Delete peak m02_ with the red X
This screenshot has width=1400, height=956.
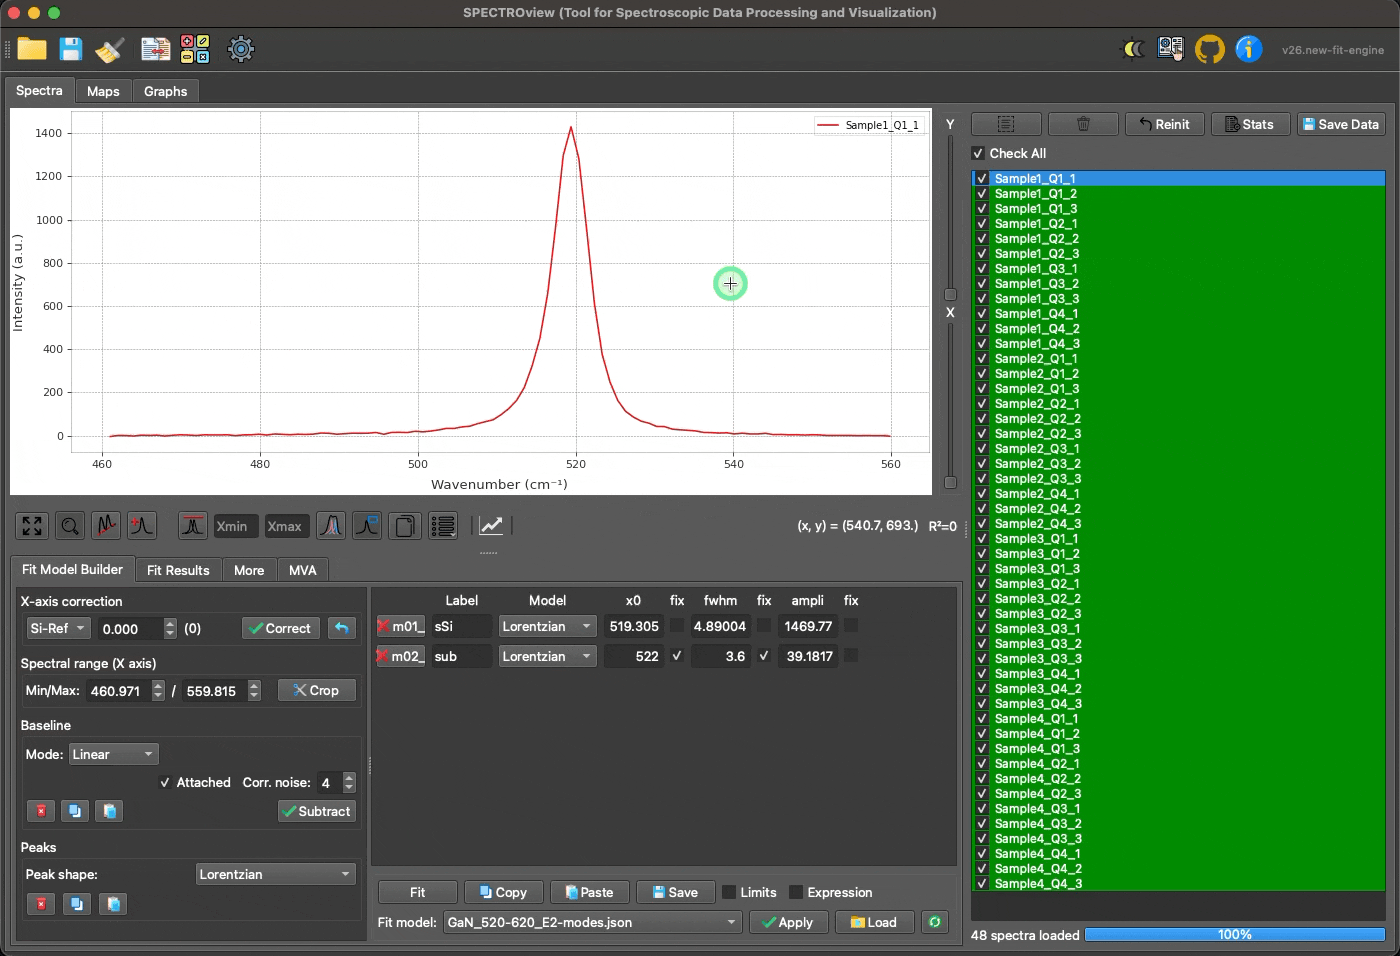point(383,656)
